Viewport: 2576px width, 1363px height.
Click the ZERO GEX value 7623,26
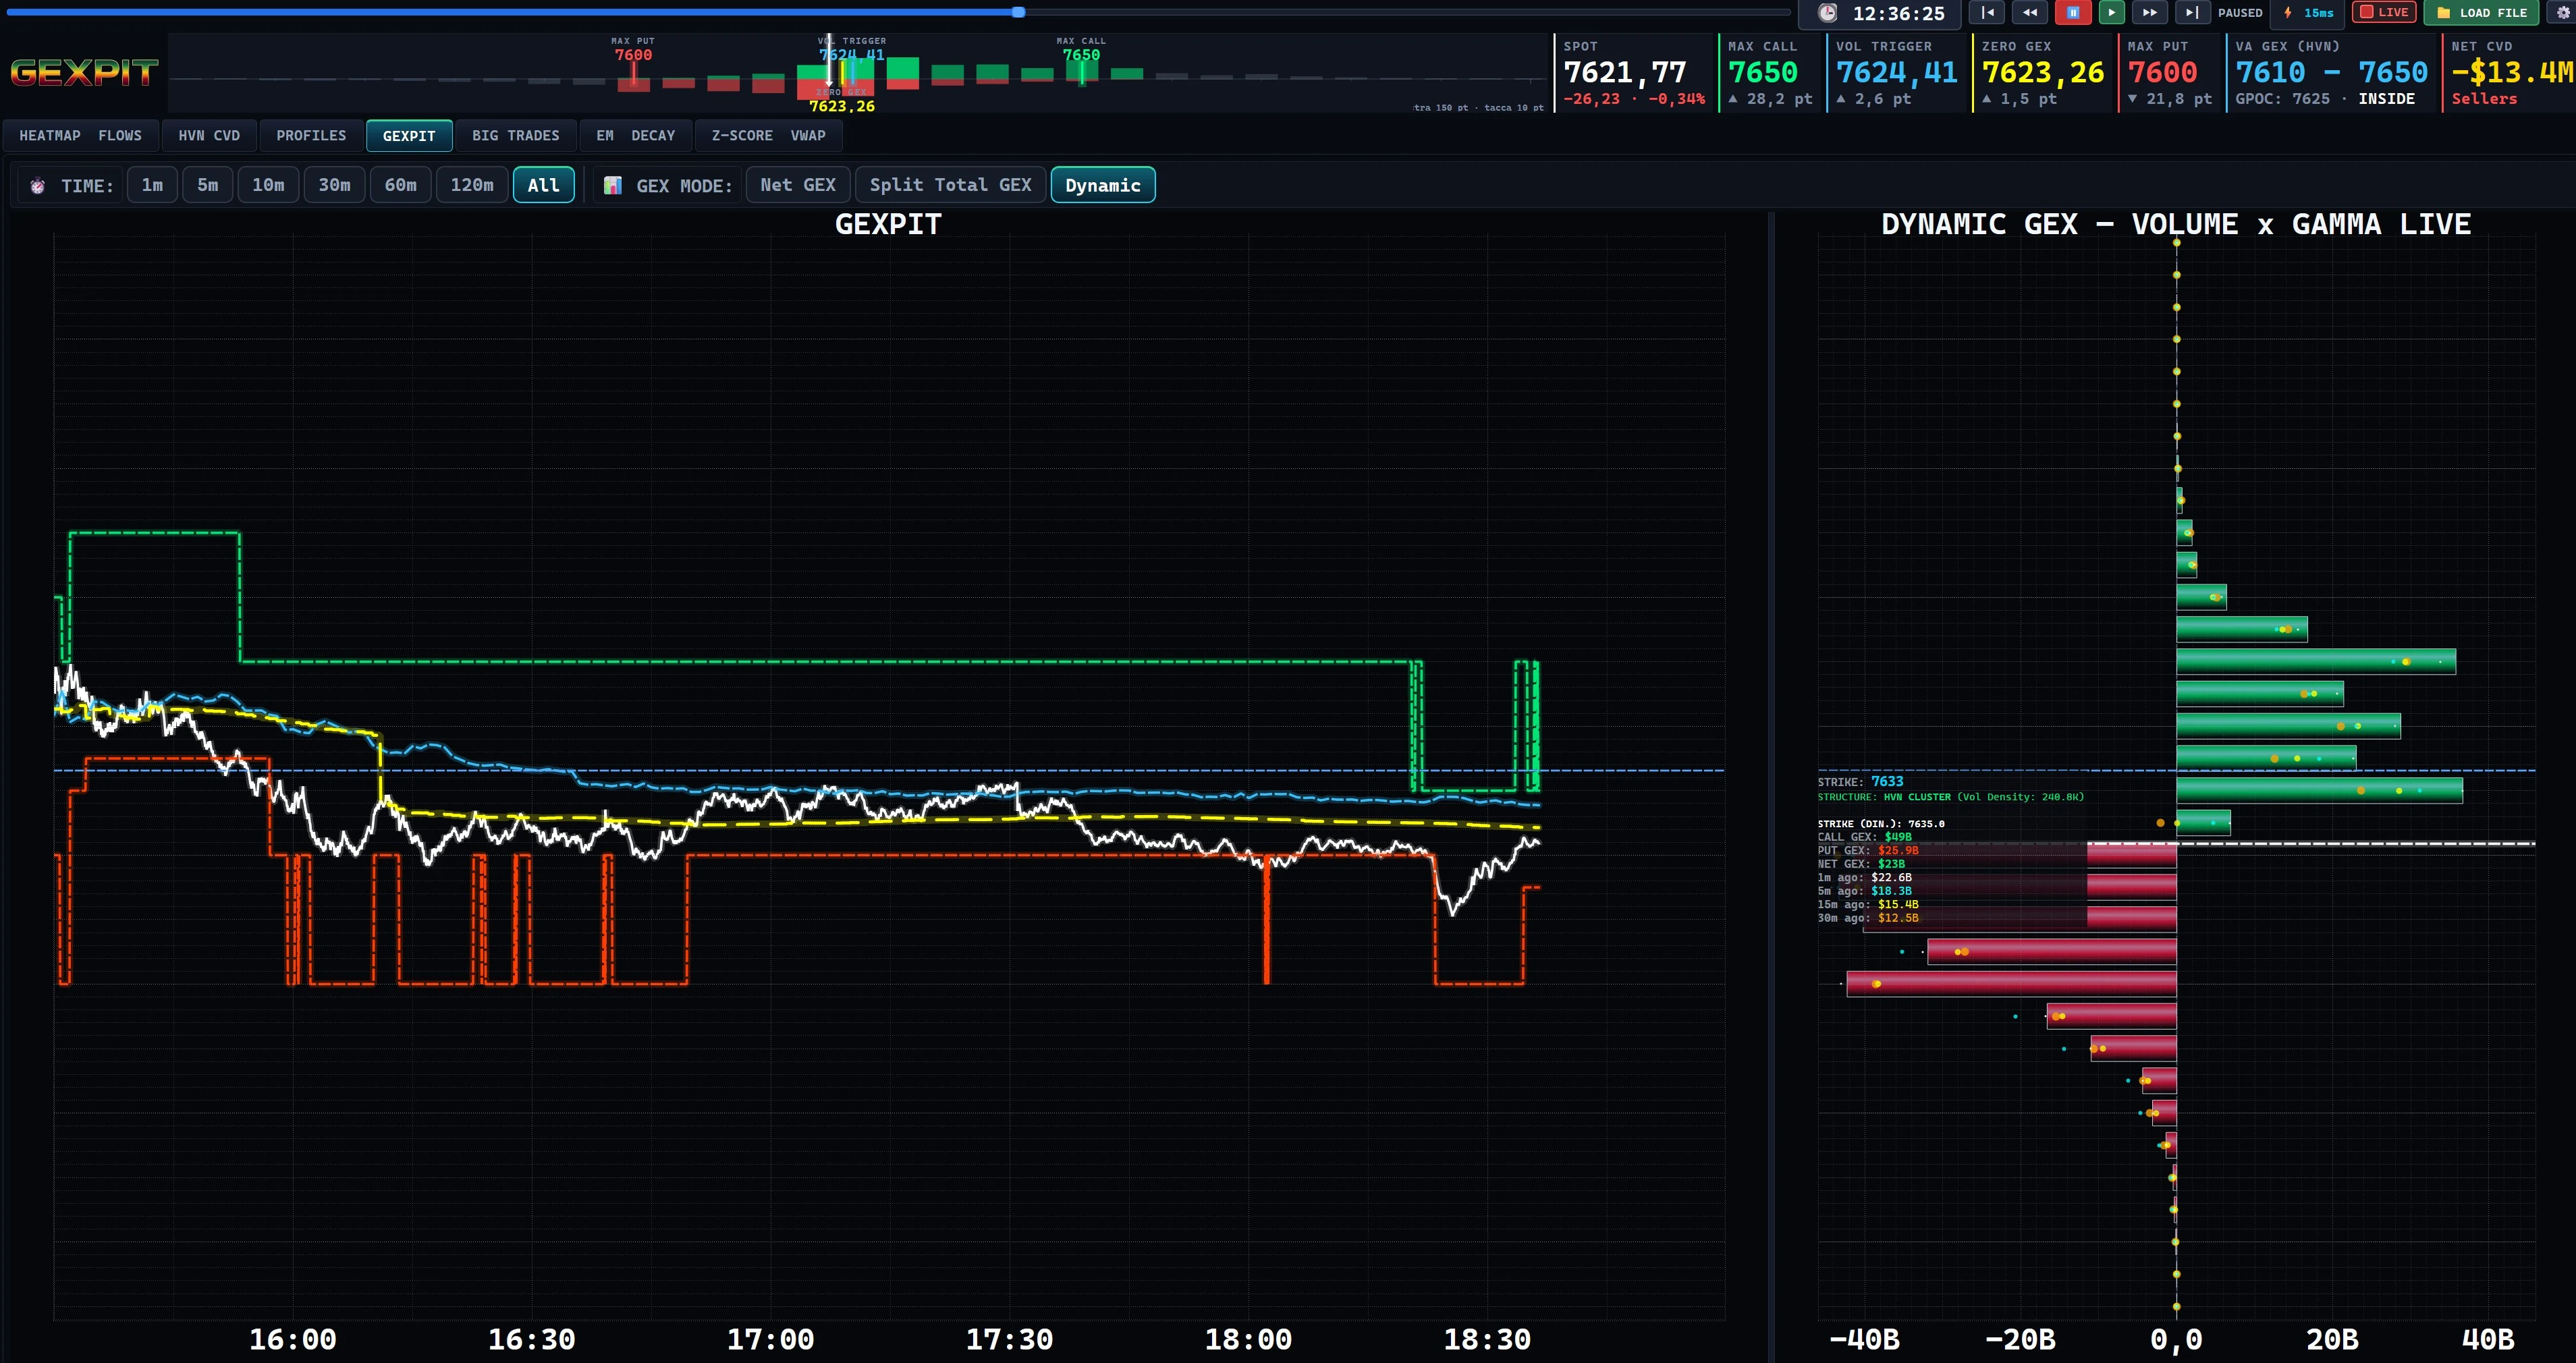[x=2043, y=73]
